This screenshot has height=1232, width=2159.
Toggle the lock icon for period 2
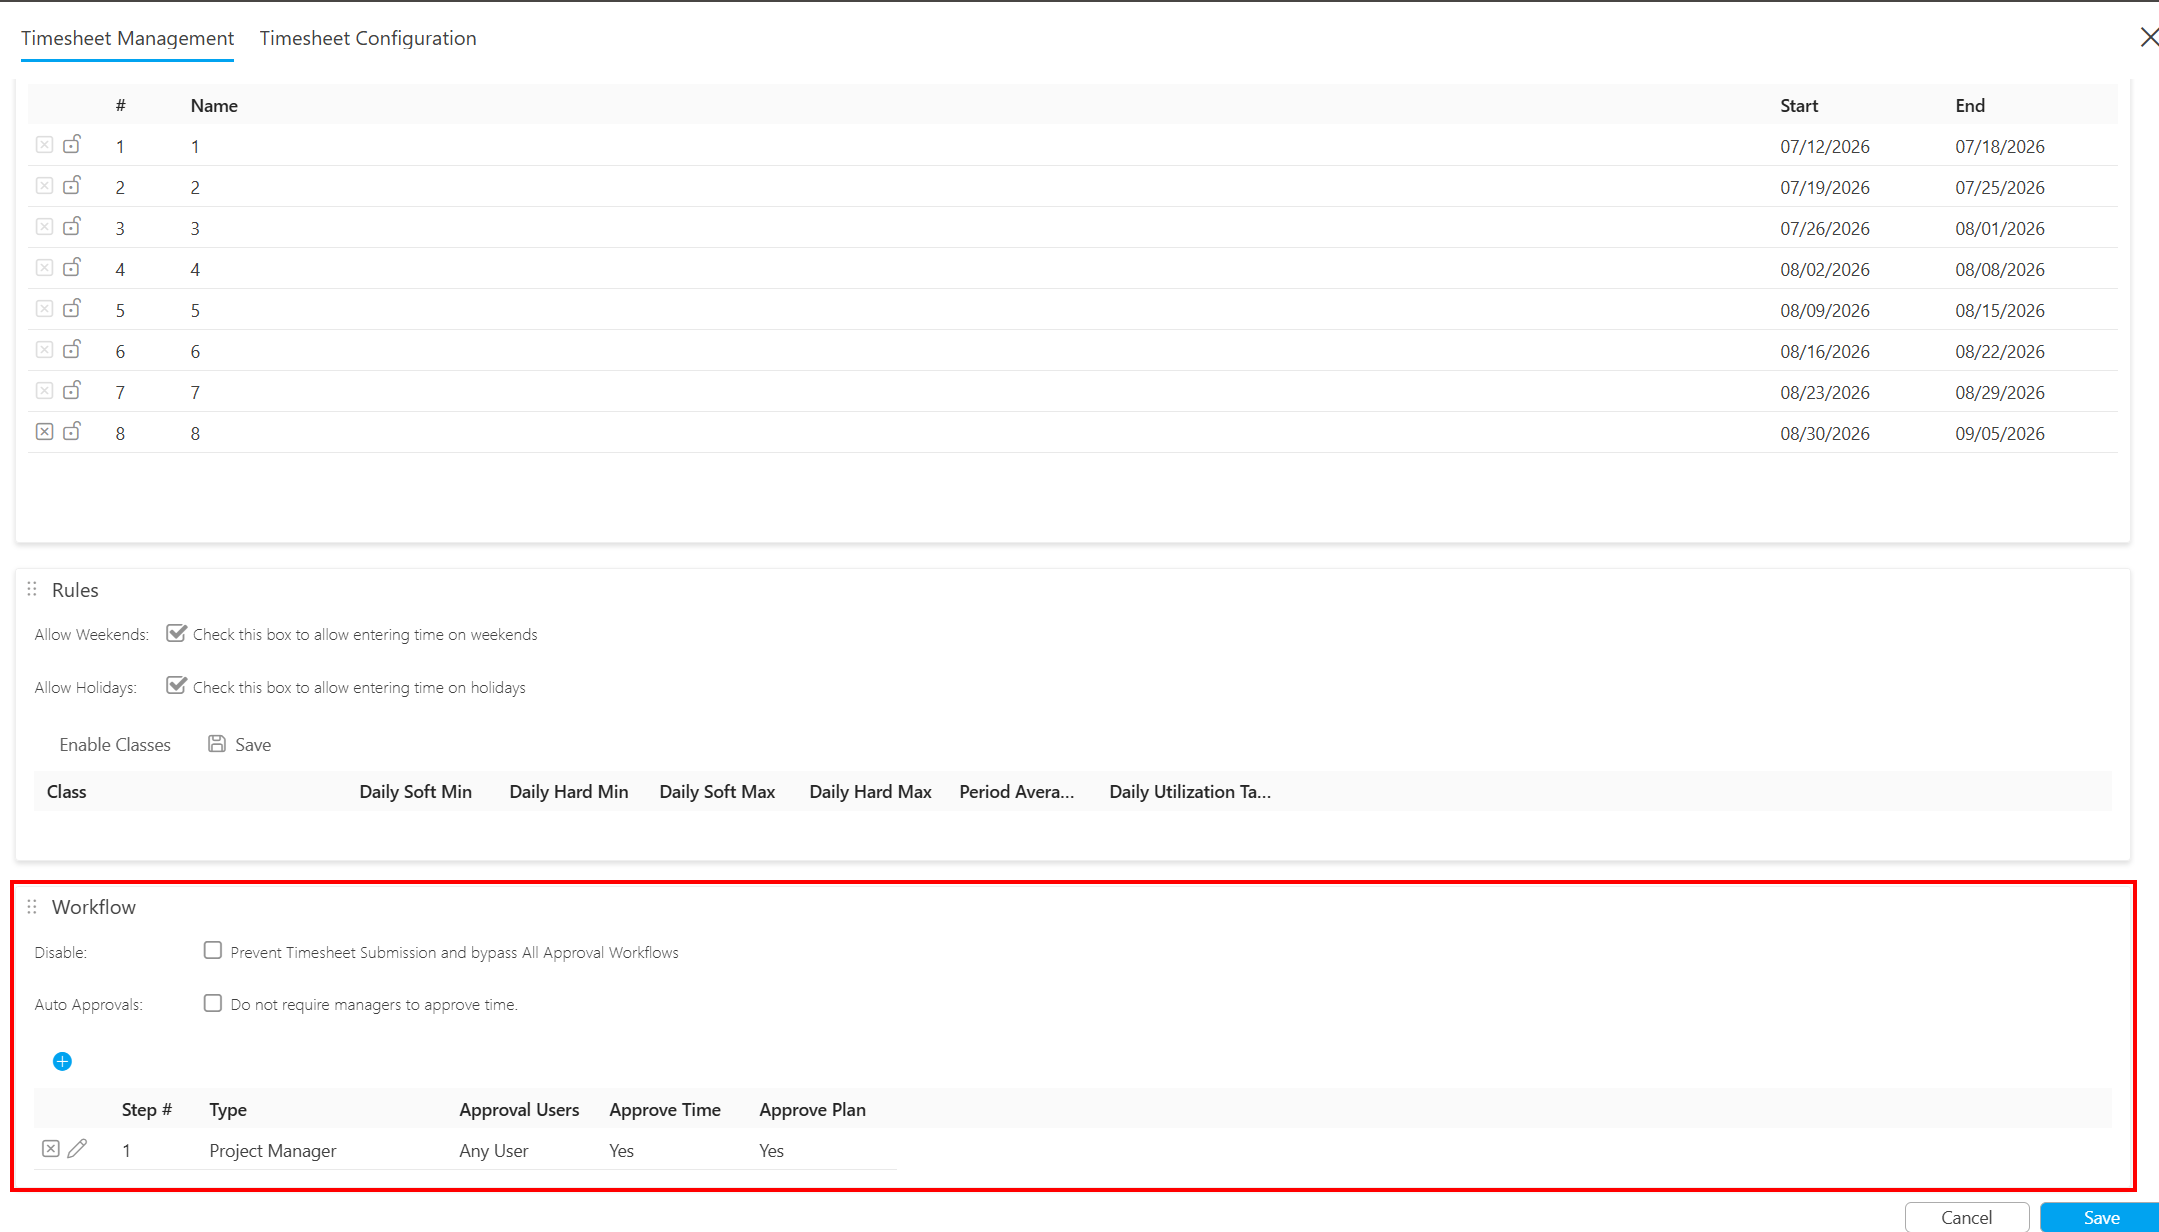(x=72, y=185)
